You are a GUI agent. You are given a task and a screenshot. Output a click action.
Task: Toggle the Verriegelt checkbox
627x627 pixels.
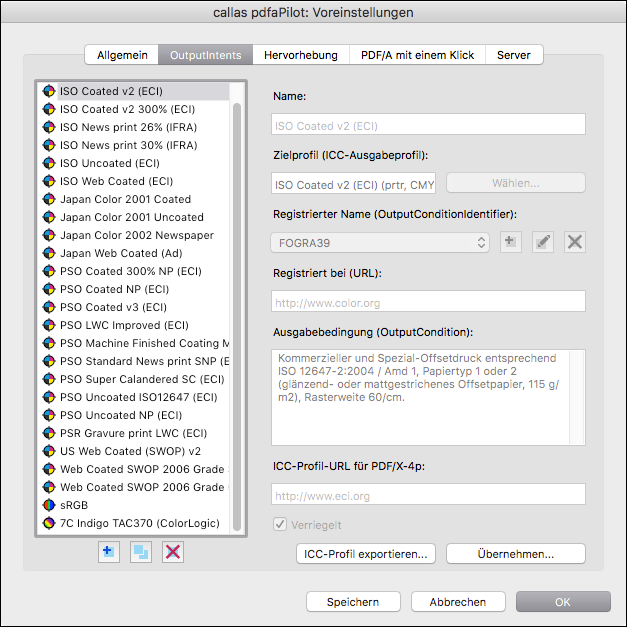click(280, 524)
